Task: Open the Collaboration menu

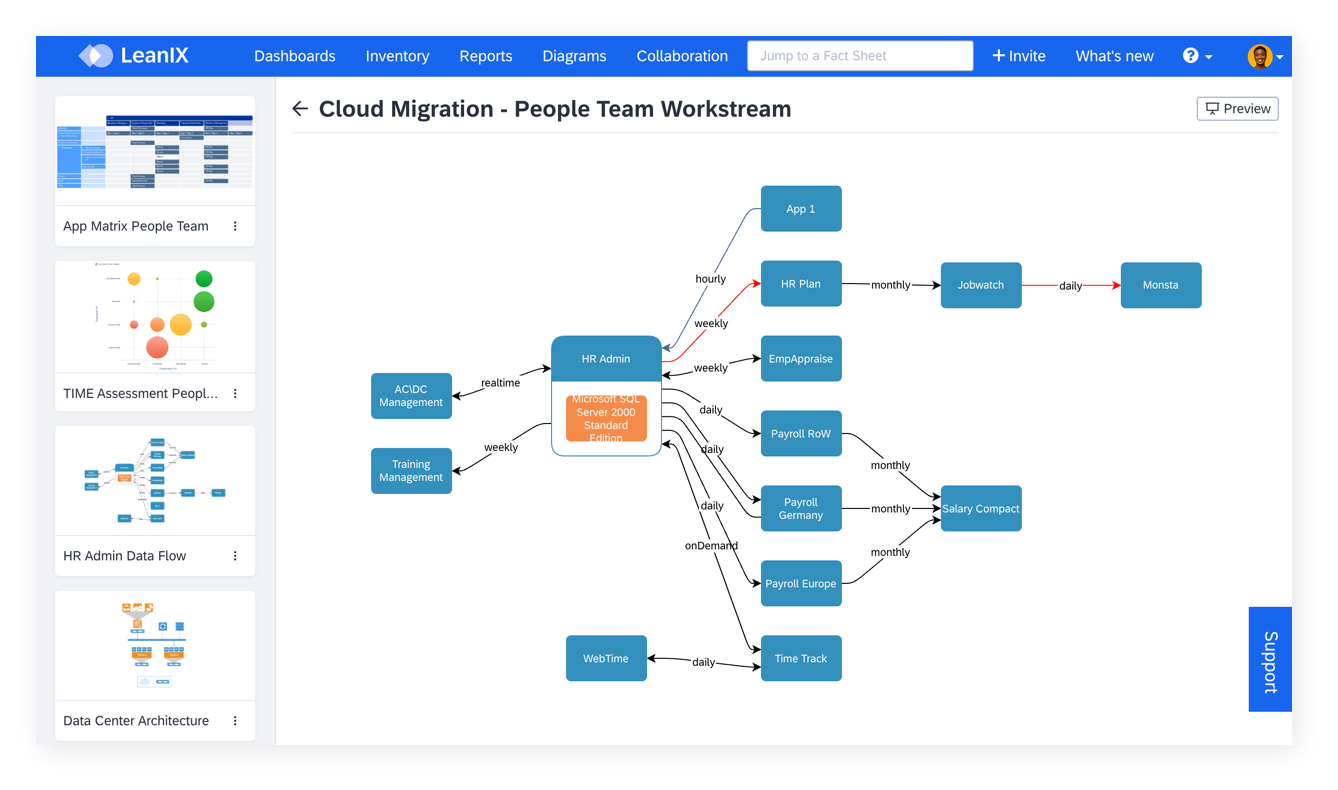Action: pyautogui.click(x=682, y=56)
